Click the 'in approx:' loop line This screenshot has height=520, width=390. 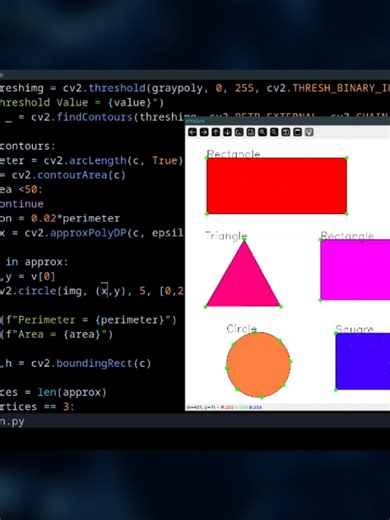click(x=37, y=262)
